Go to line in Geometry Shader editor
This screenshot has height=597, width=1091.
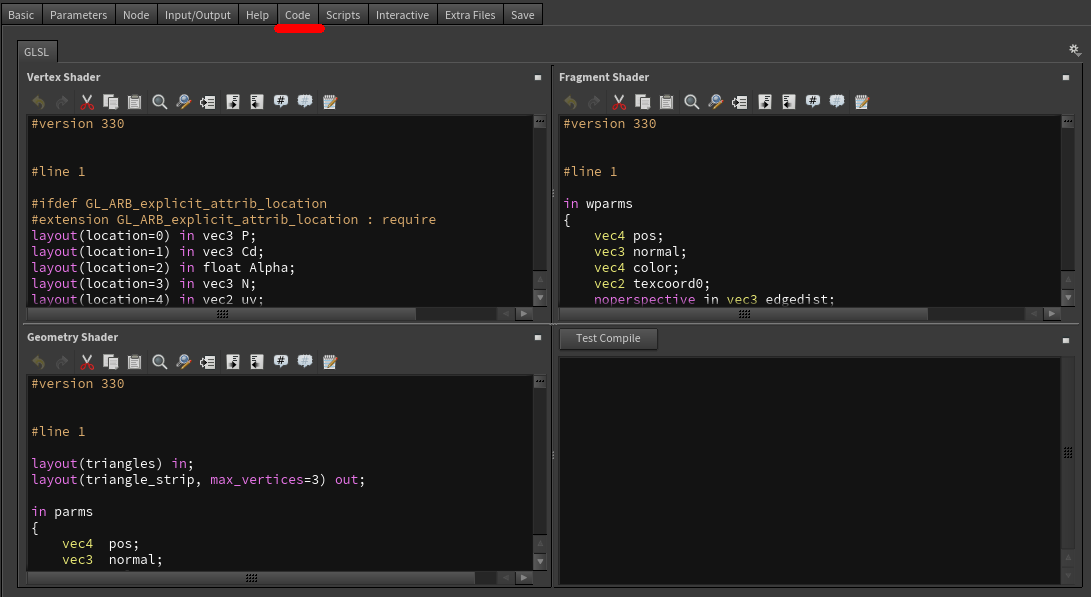(x=207, y=362)
